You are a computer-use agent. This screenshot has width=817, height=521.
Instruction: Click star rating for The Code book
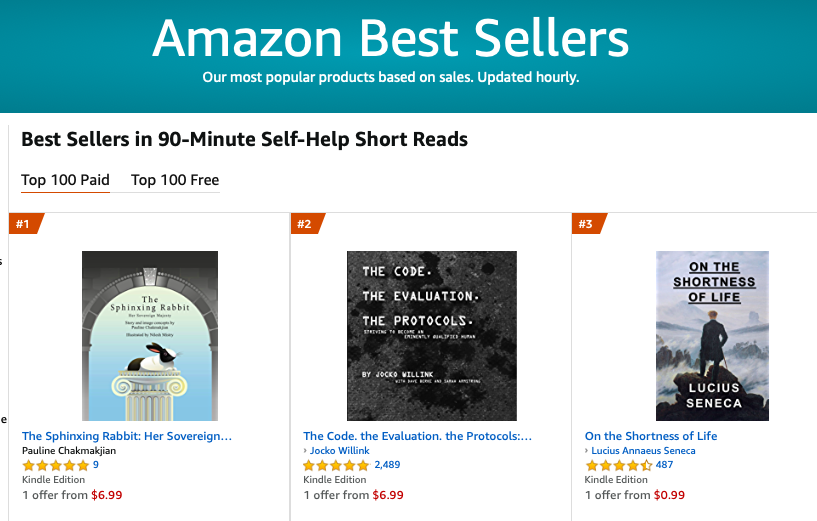[336, 465]
